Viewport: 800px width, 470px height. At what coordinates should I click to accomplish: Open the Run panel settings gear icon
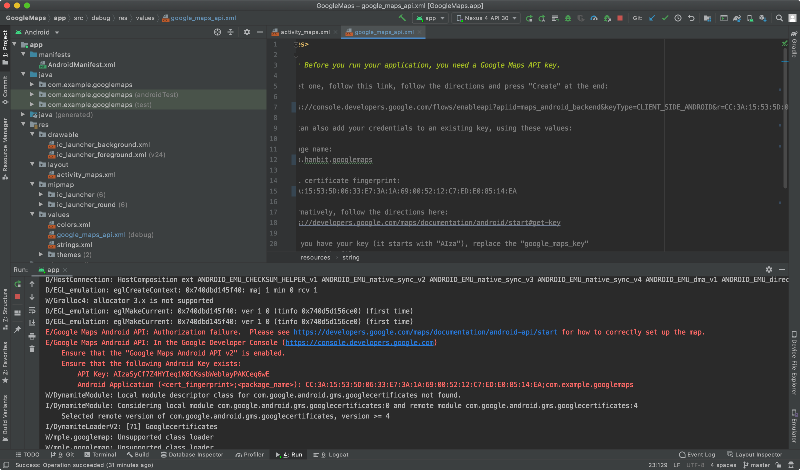[x=769, y=269]
